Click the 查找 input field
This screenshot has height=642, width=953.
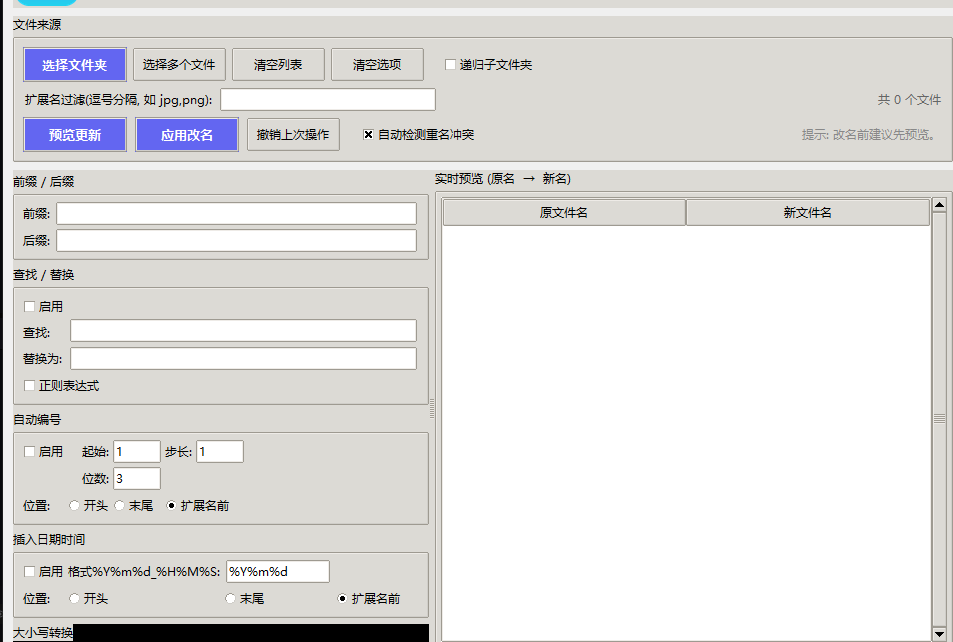click(x=243, y=331)
